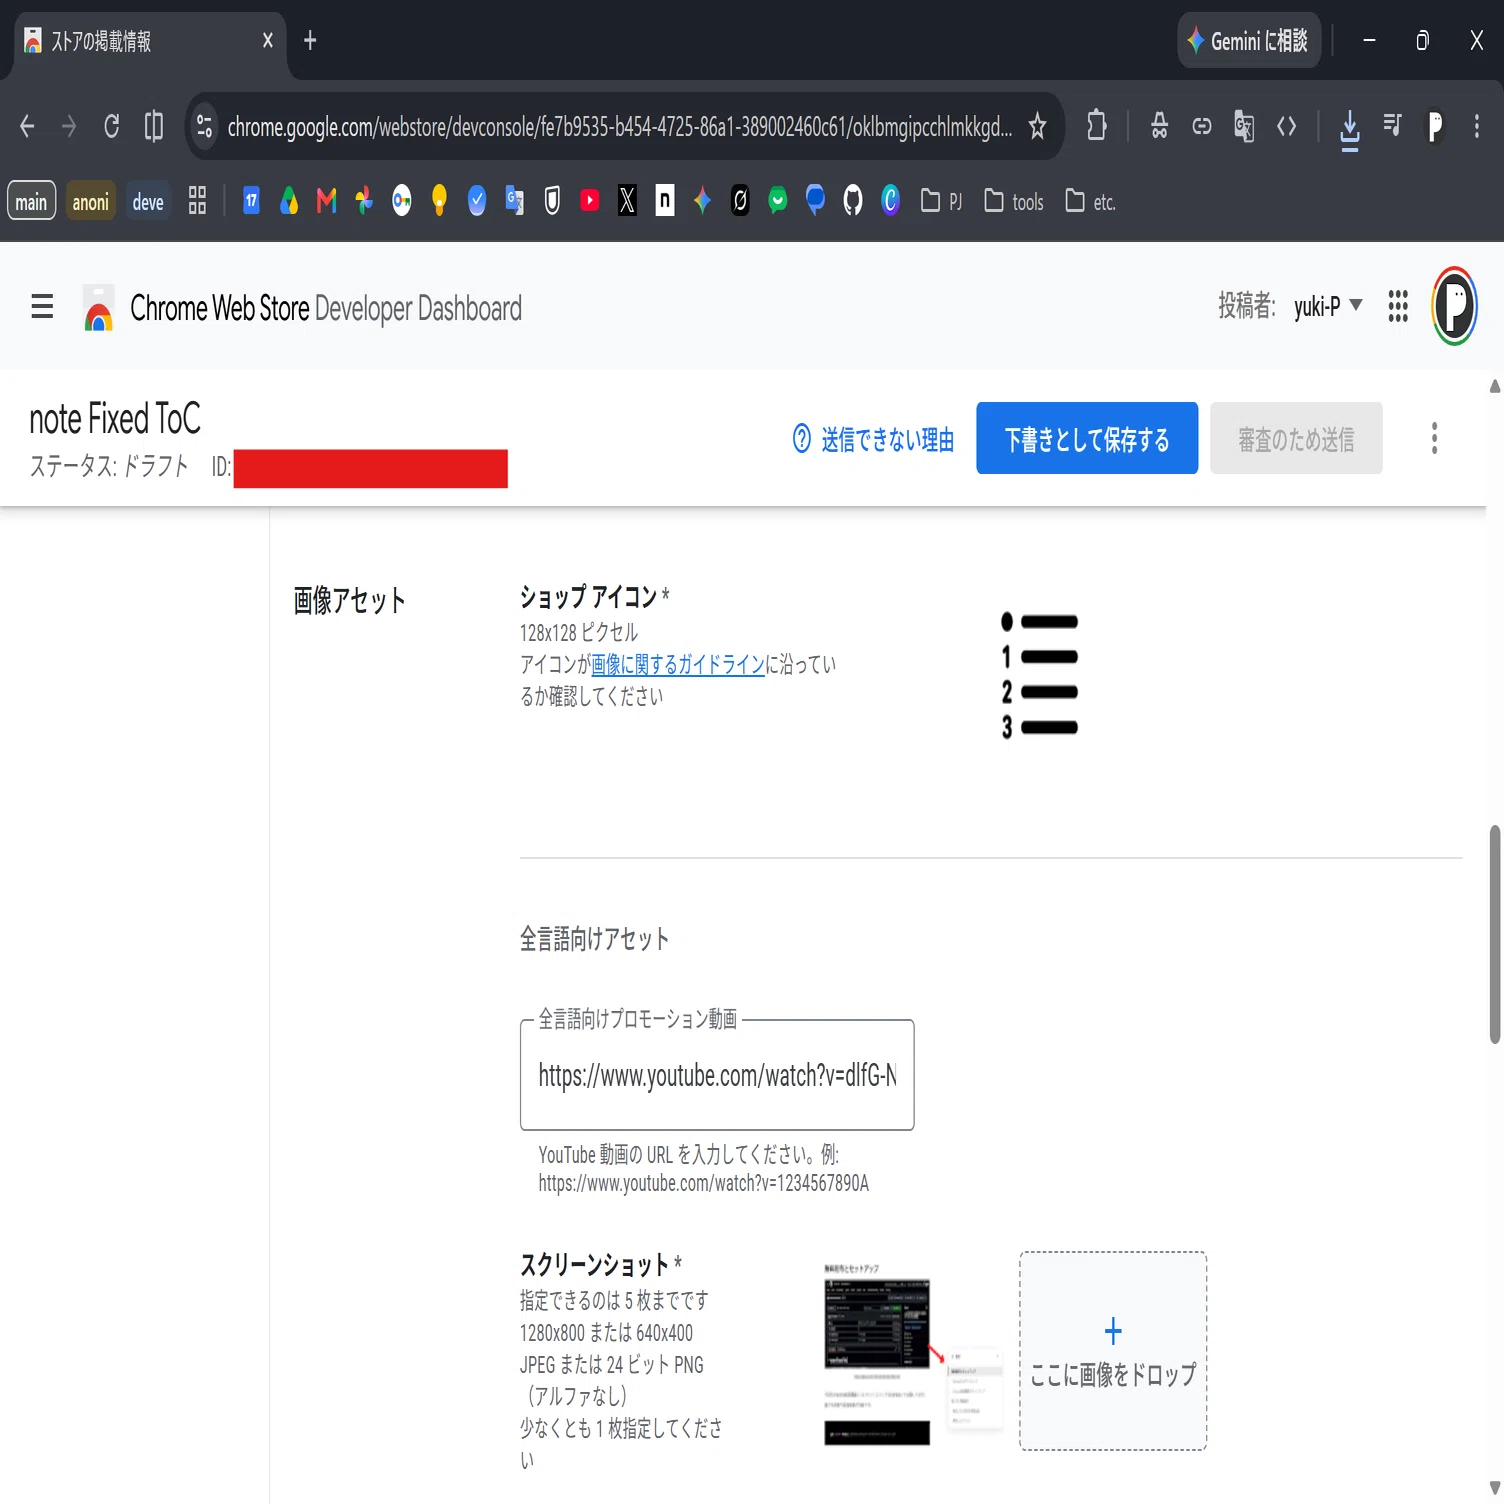Open note bookmark icon
Screen dimensions: 1504x1504
(664, 201)
